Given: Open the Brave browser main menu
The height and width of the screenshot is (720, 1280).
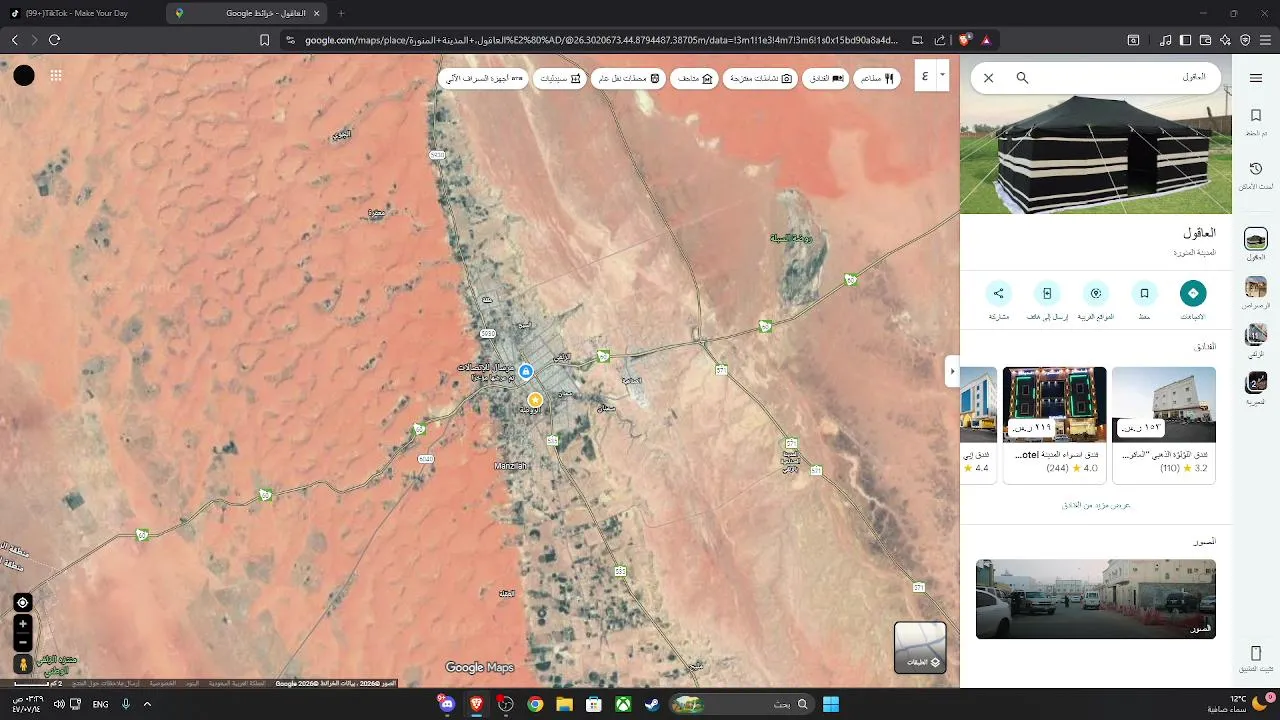Looking at the screenshot, I should click(x=1265, y=40).
